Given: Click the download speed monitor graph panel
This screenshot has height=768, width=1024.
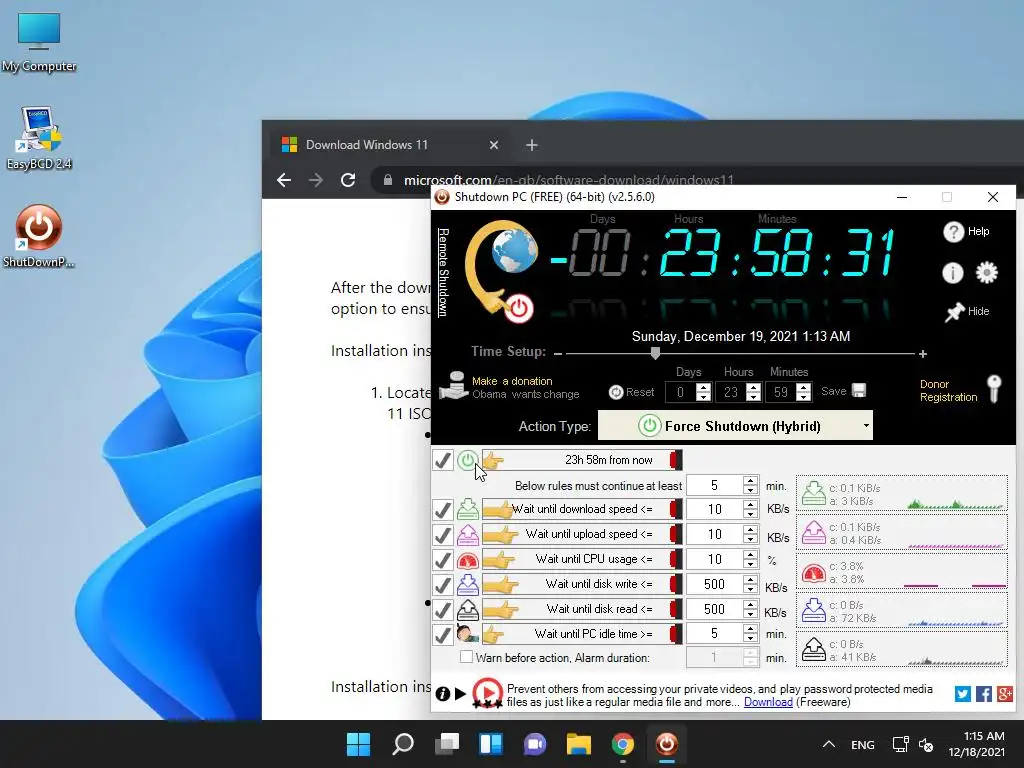Looking at the screenshot, I should click(x=902, y=494).
